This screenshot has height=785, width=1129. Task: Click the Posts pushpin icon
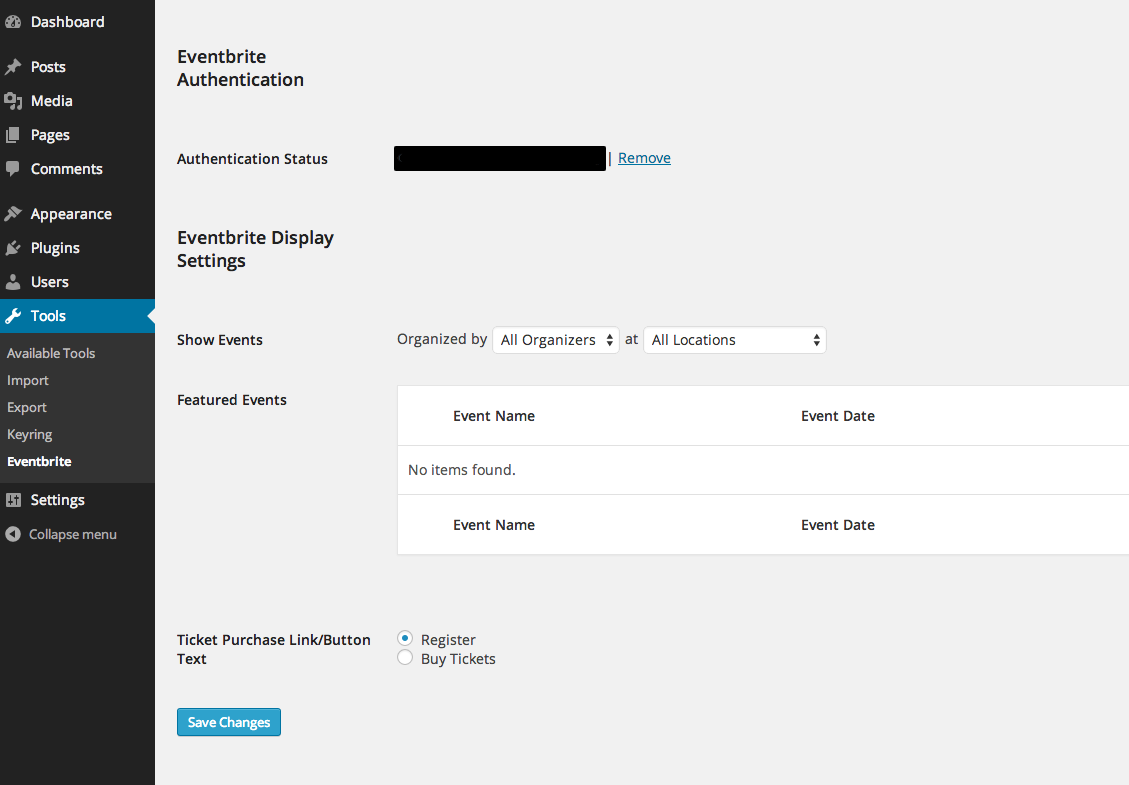pos(13,67)
